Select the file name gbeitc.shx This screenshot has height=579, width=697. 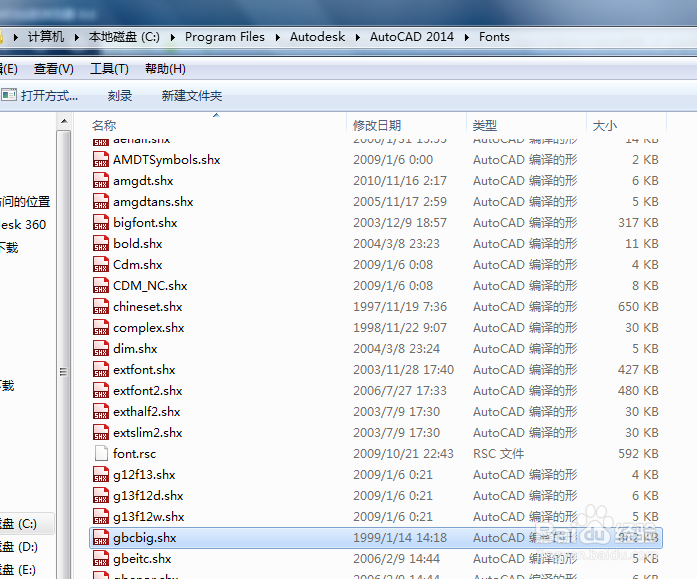click(x=142, y=559)
